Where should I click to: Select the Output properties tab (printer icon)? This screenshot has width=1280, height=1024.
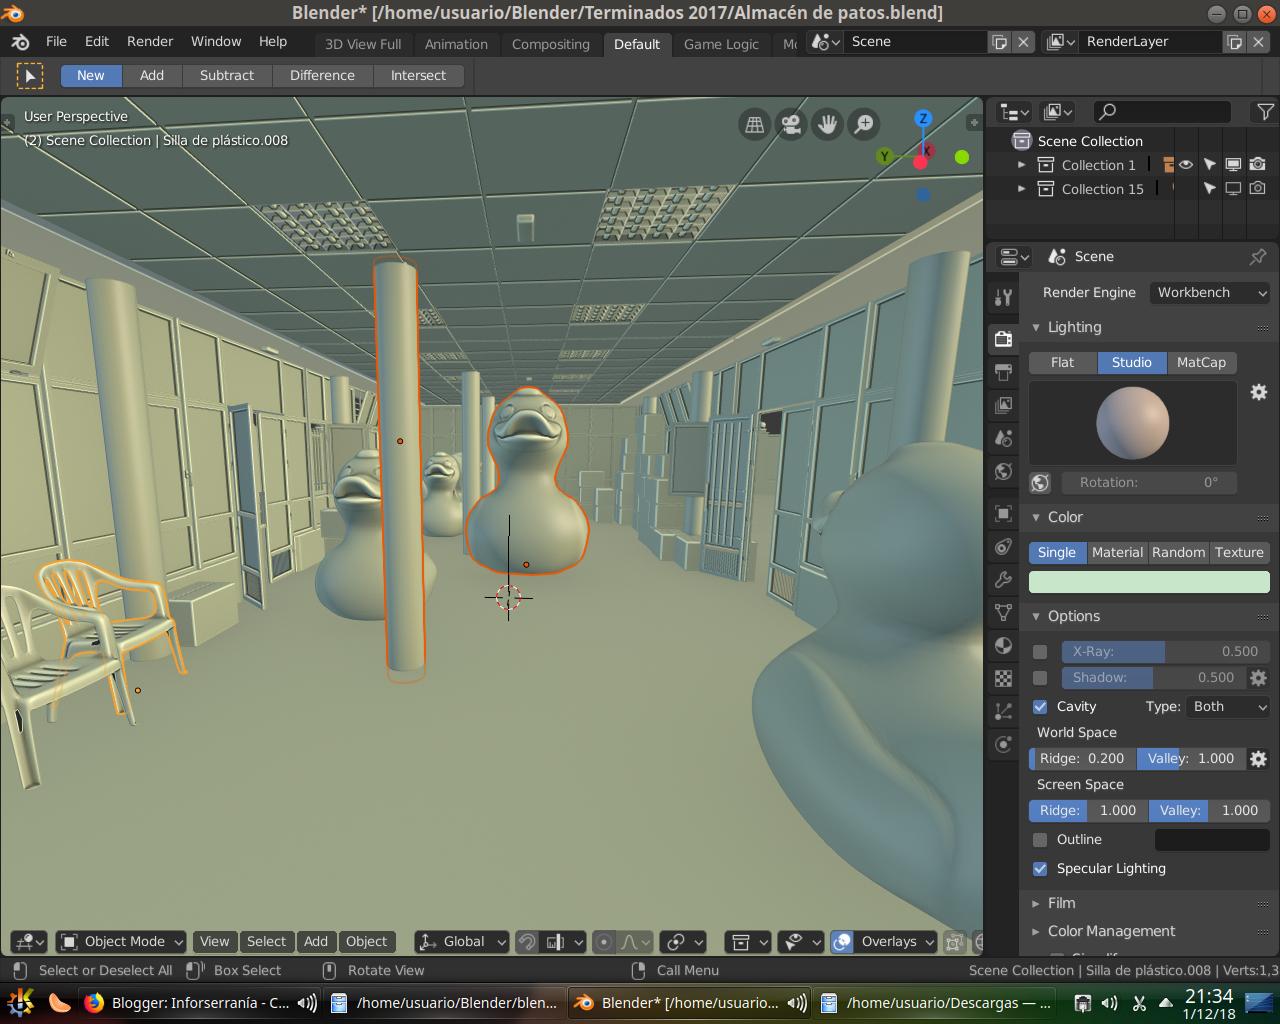point(1003,372)
